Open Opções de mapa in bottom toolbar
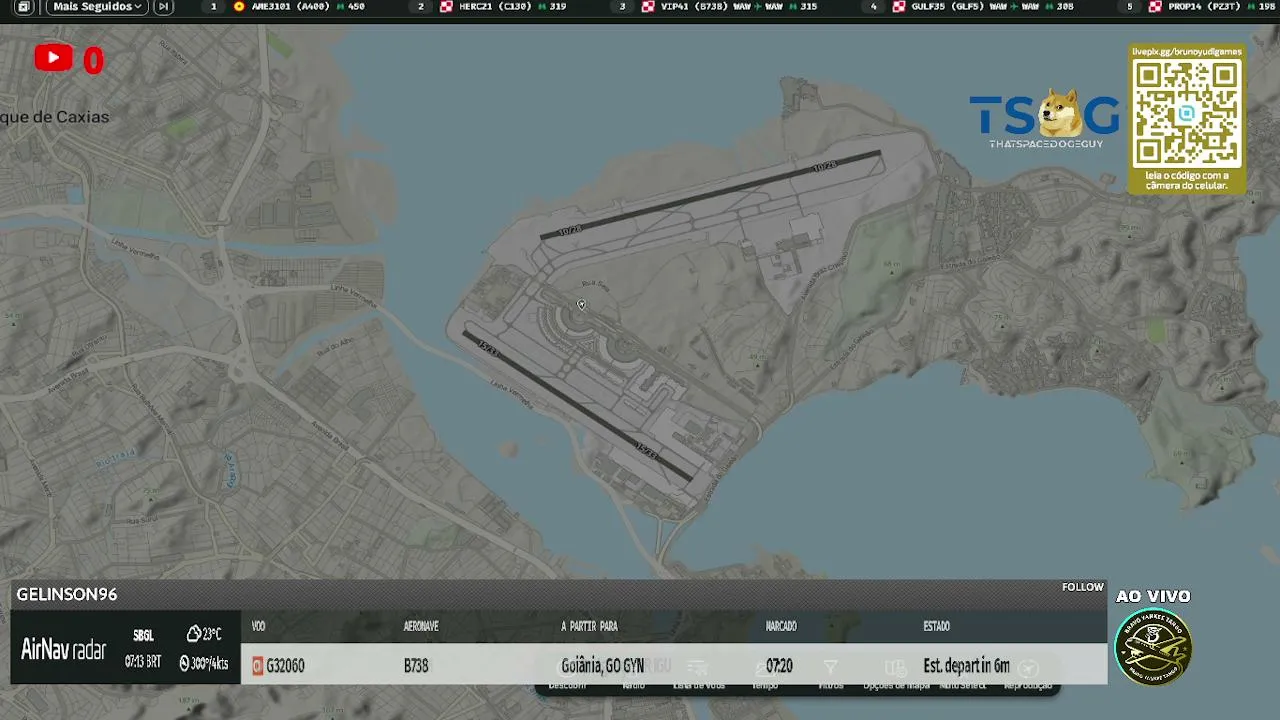This screenshot has width=1280, height=720. click(x=896, y=673)
